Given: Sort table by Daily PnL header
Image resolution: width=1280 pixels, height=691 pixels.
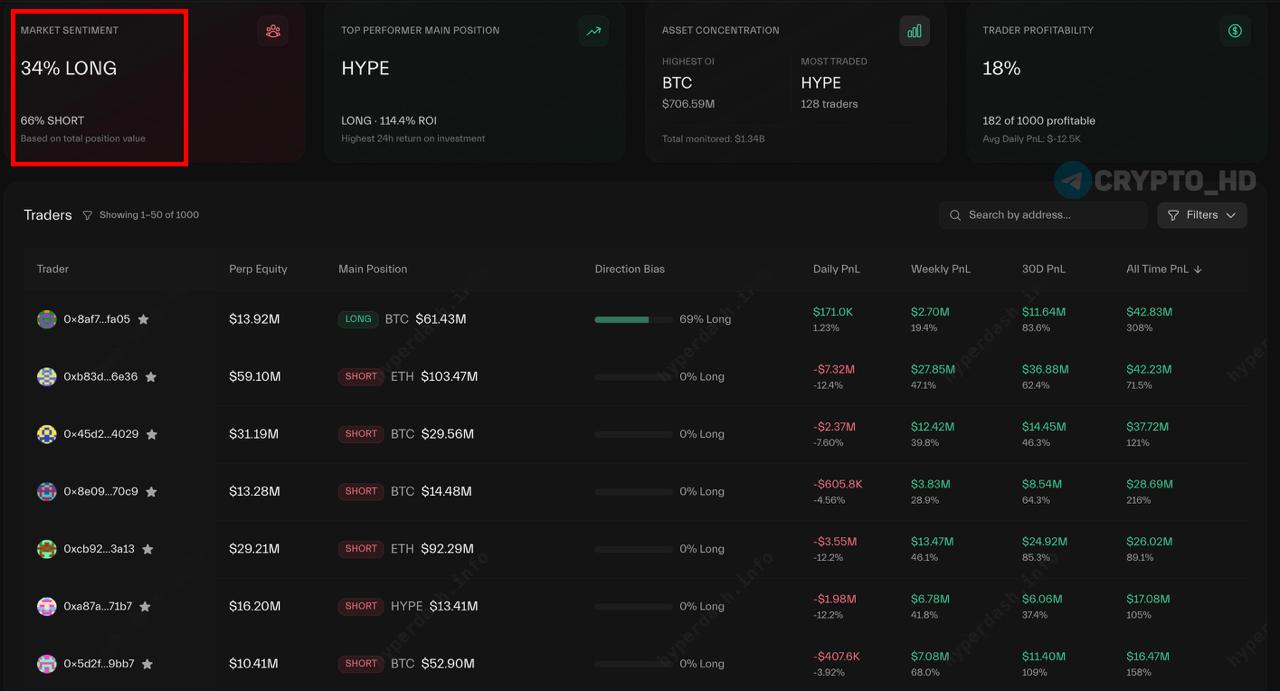Looking at the screenshot, I should click(836, 269).
